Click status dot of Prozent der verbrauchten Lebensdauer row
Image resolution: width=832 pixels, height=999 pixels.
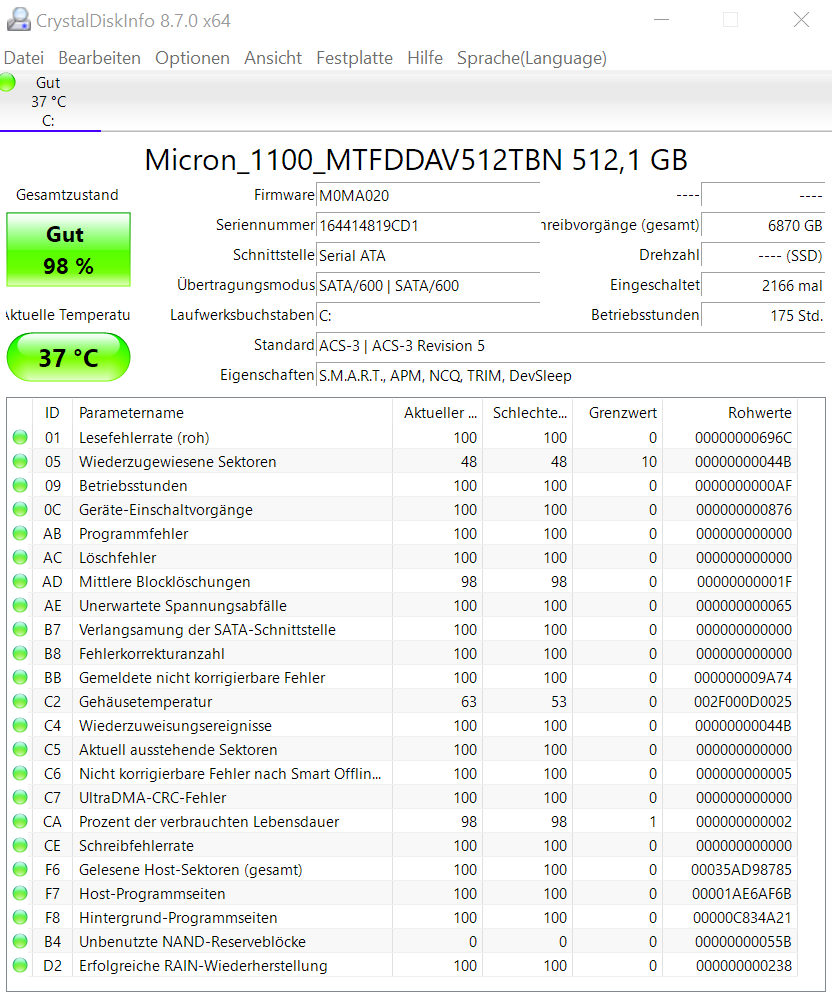point(20,821)
